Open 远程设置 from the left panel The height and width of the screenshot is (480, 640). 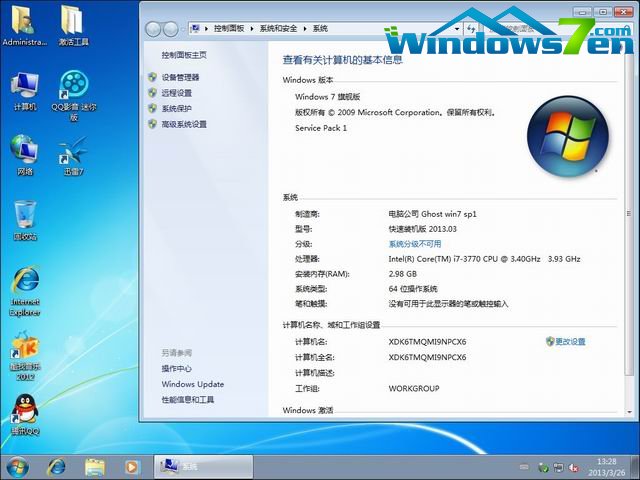(x=176, y=93)
